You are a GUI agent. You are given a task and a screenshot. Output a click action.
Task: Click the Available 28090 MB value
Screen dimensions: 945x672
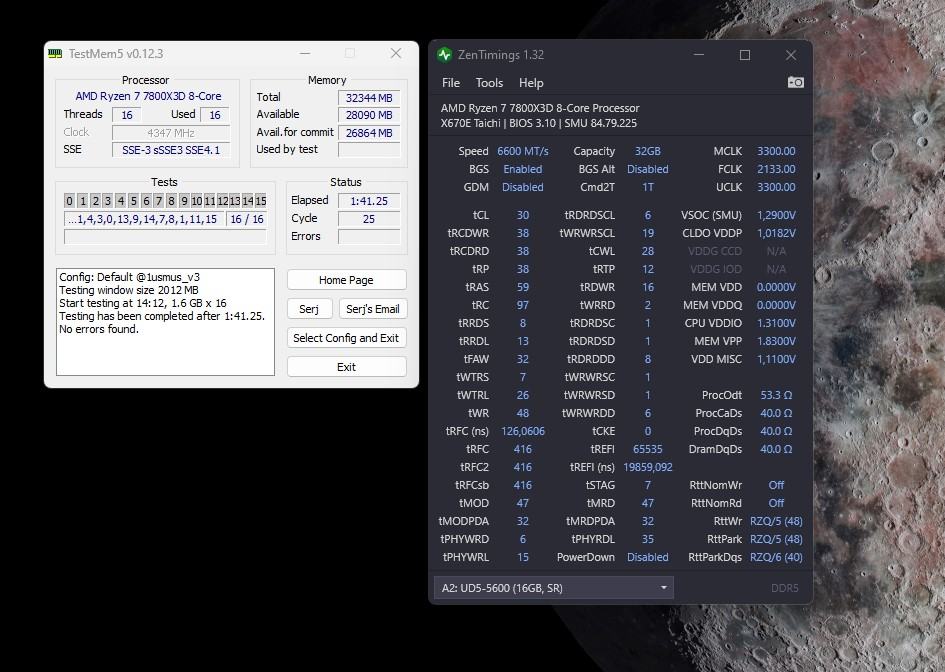[369, 115]
